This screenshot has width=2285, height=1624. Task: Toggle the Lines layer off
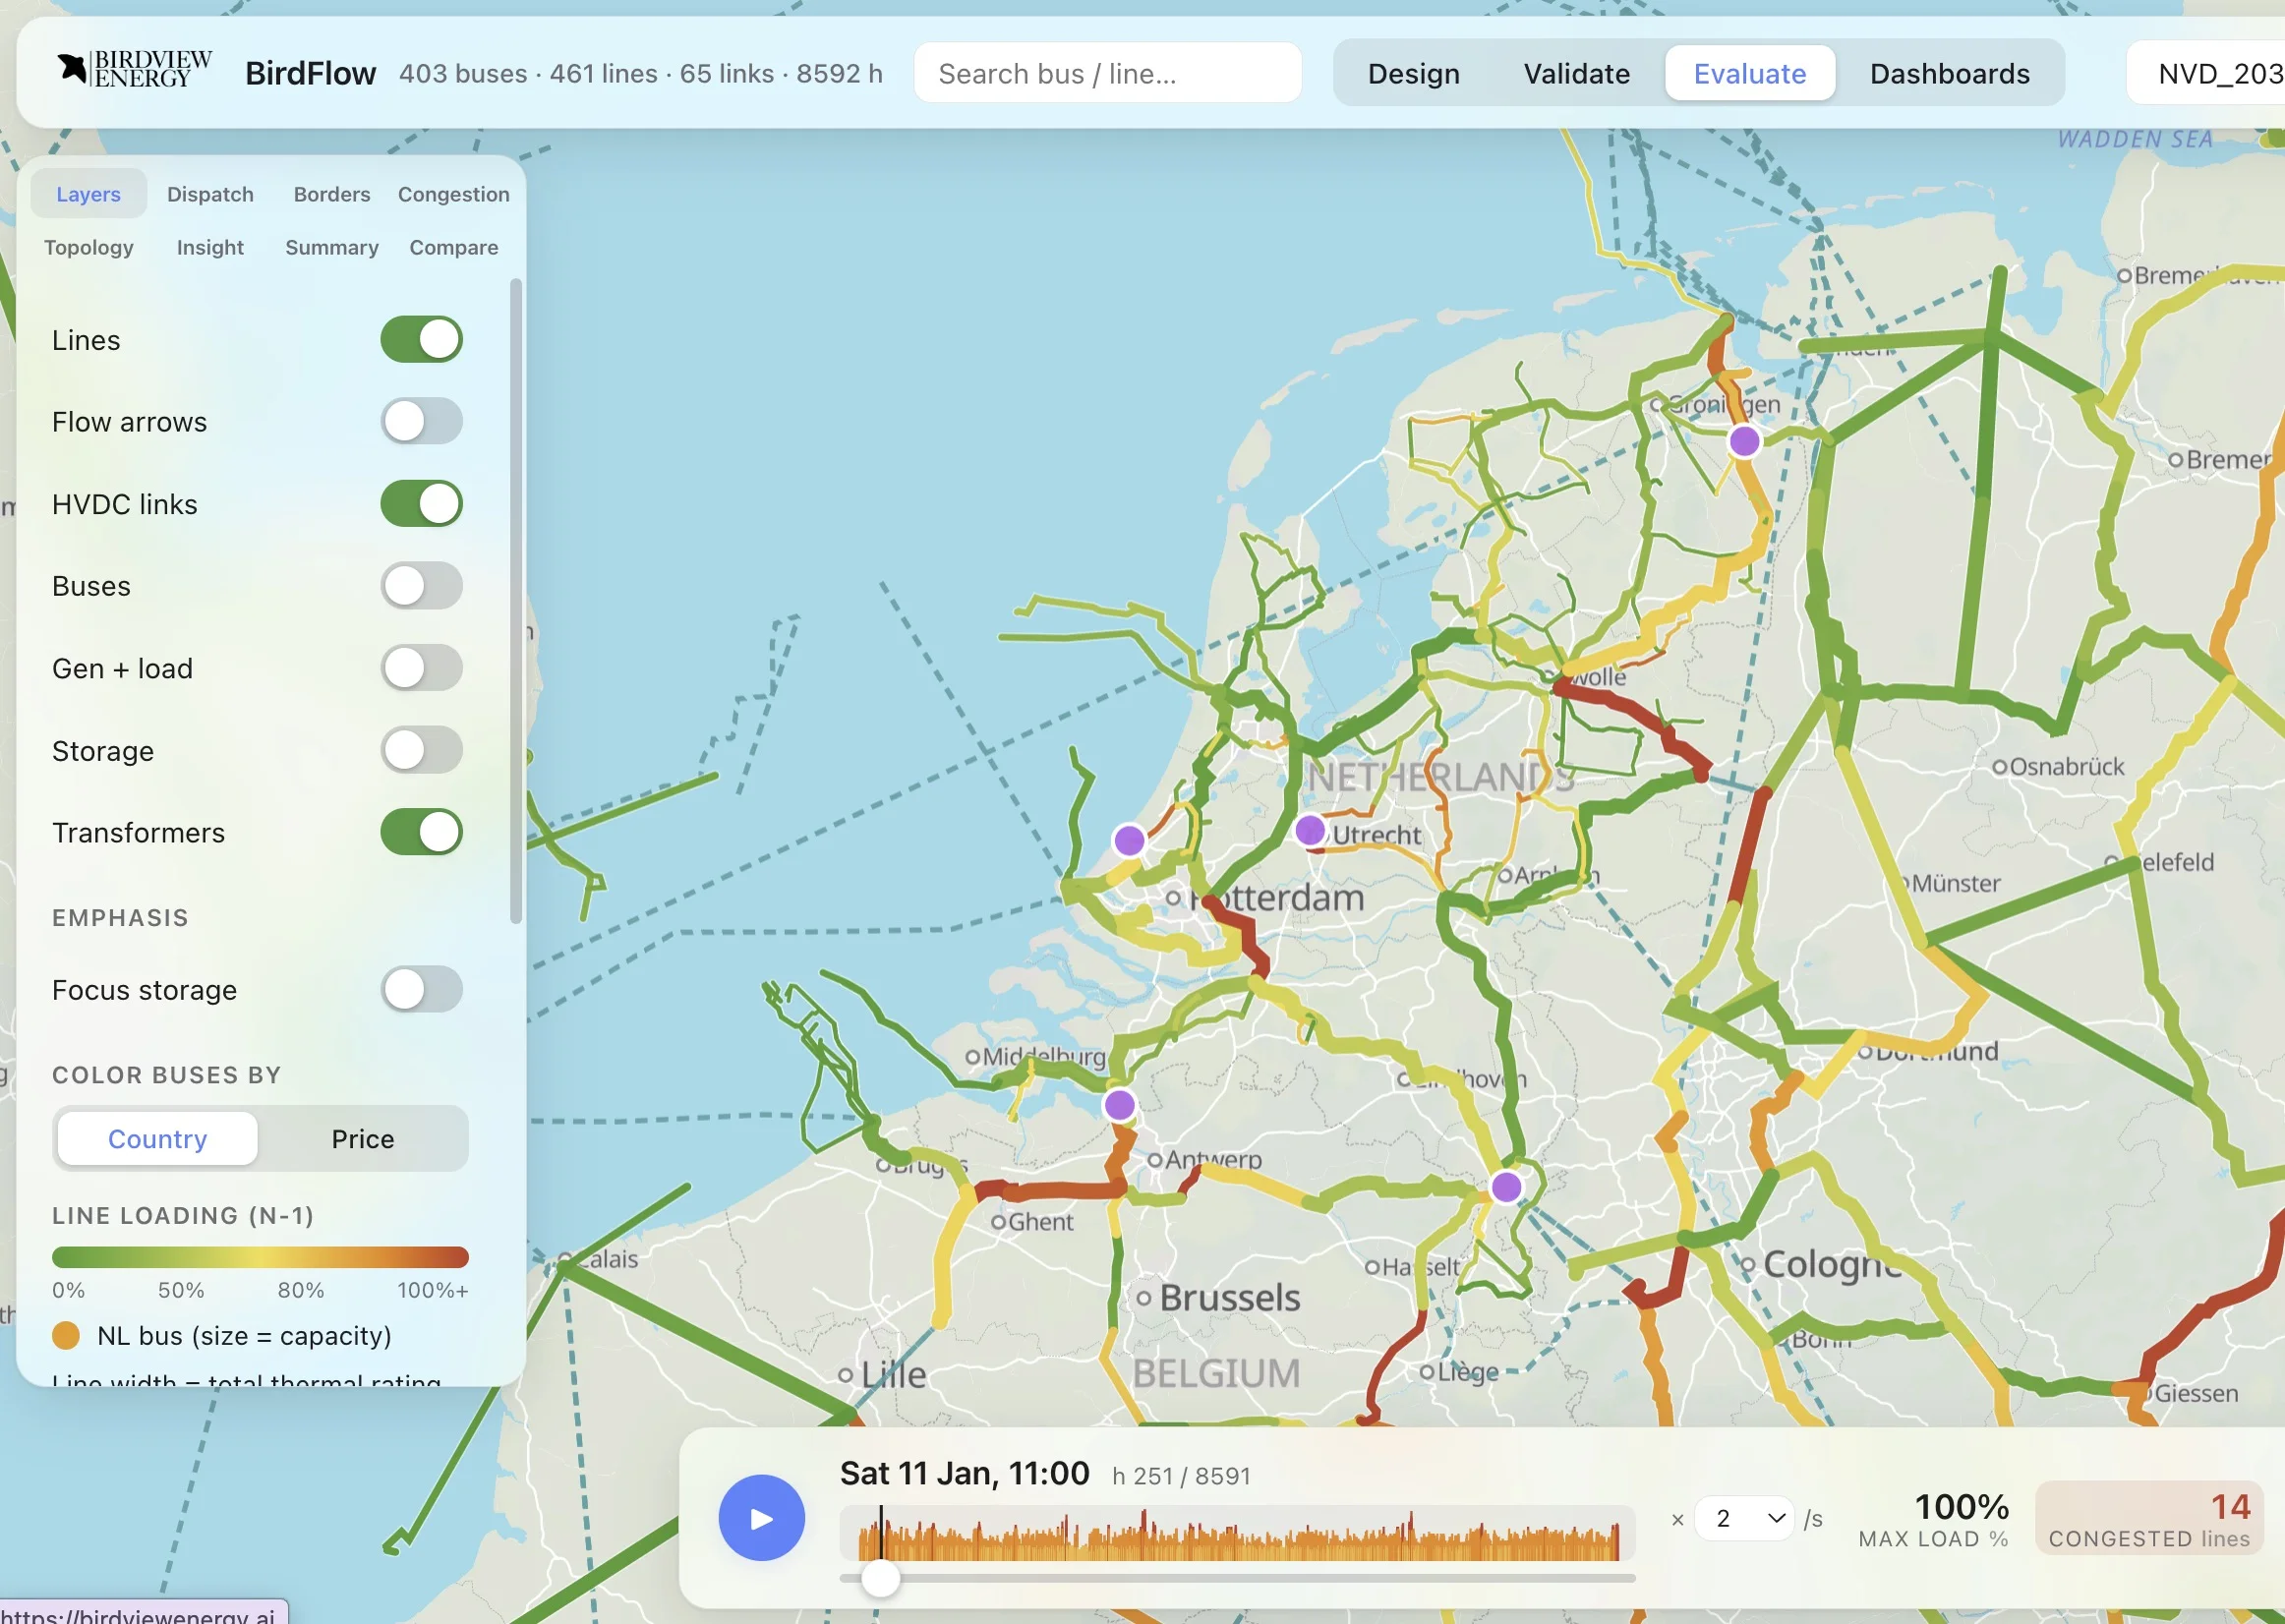pyautogui.click(x=421, y=340)
